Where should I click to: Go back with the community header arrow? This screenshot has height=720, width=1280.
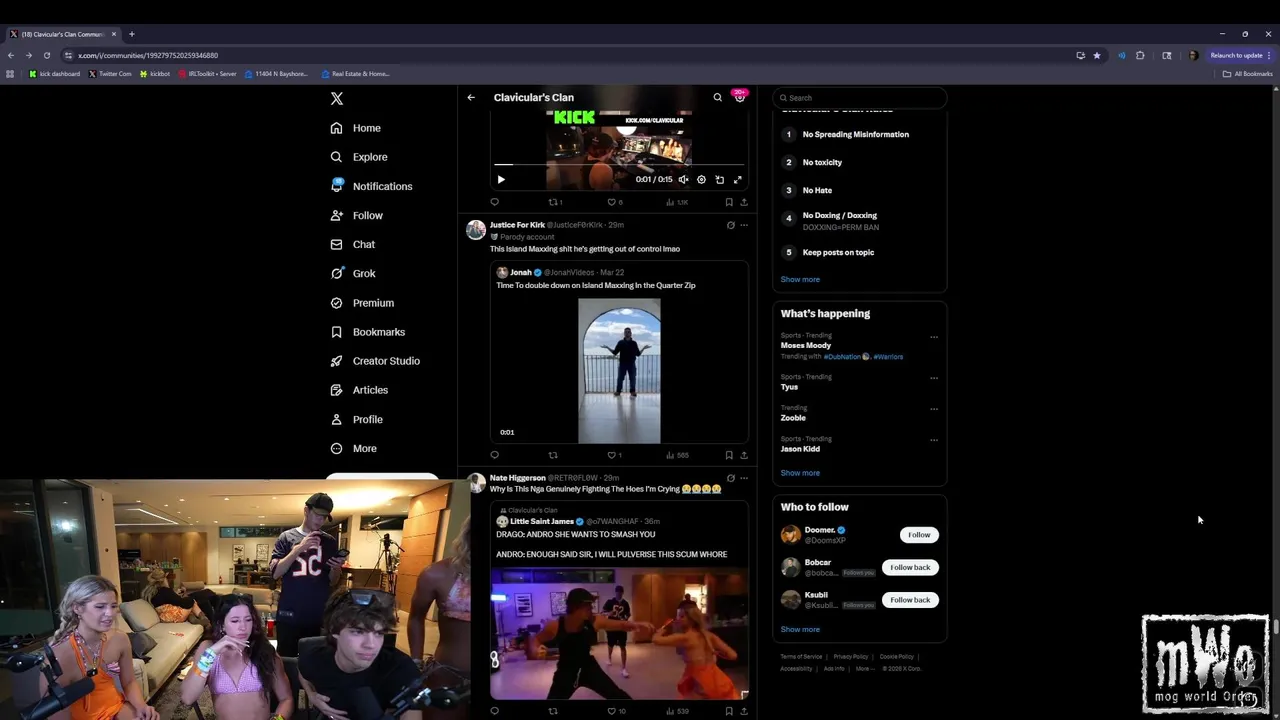point(471,97)
